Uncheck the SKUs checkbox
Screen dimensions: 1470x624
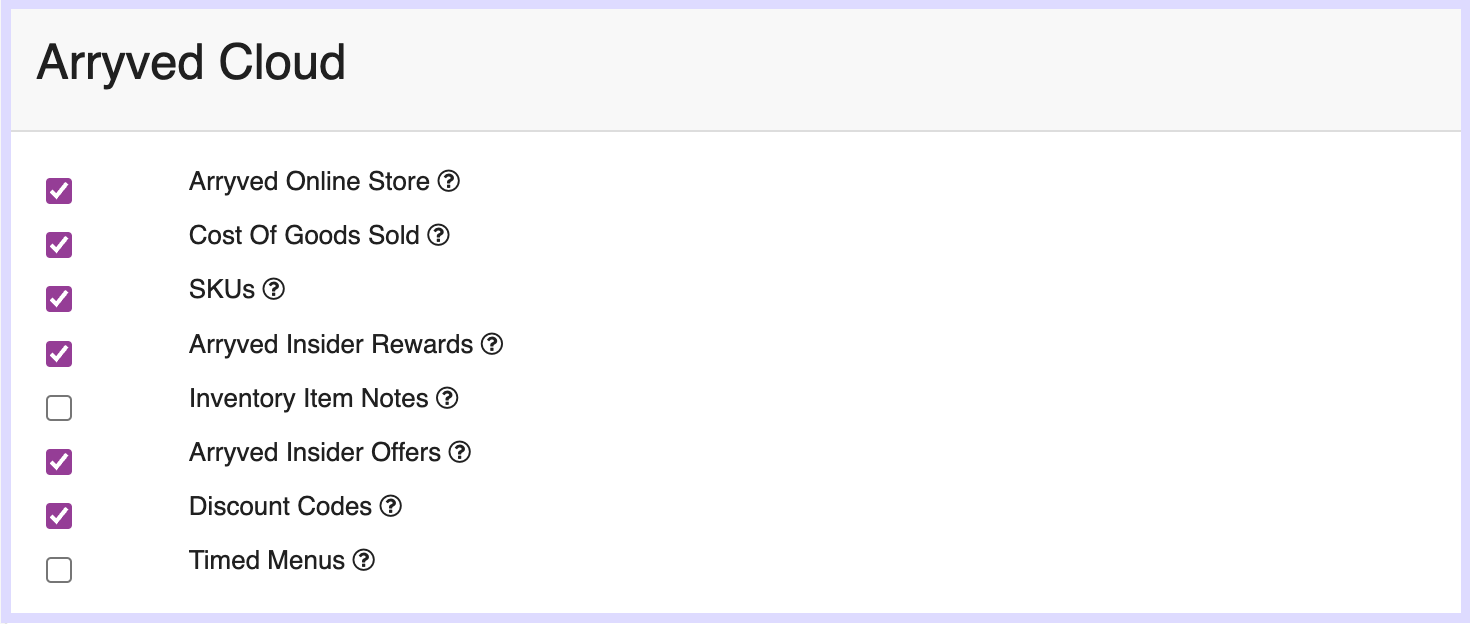click(x=59, y=298)
